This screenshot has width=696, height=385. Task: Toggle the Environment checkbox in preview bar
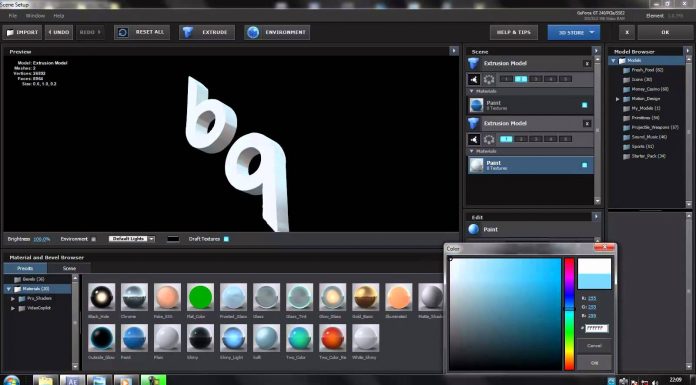(x=93, y=239)
